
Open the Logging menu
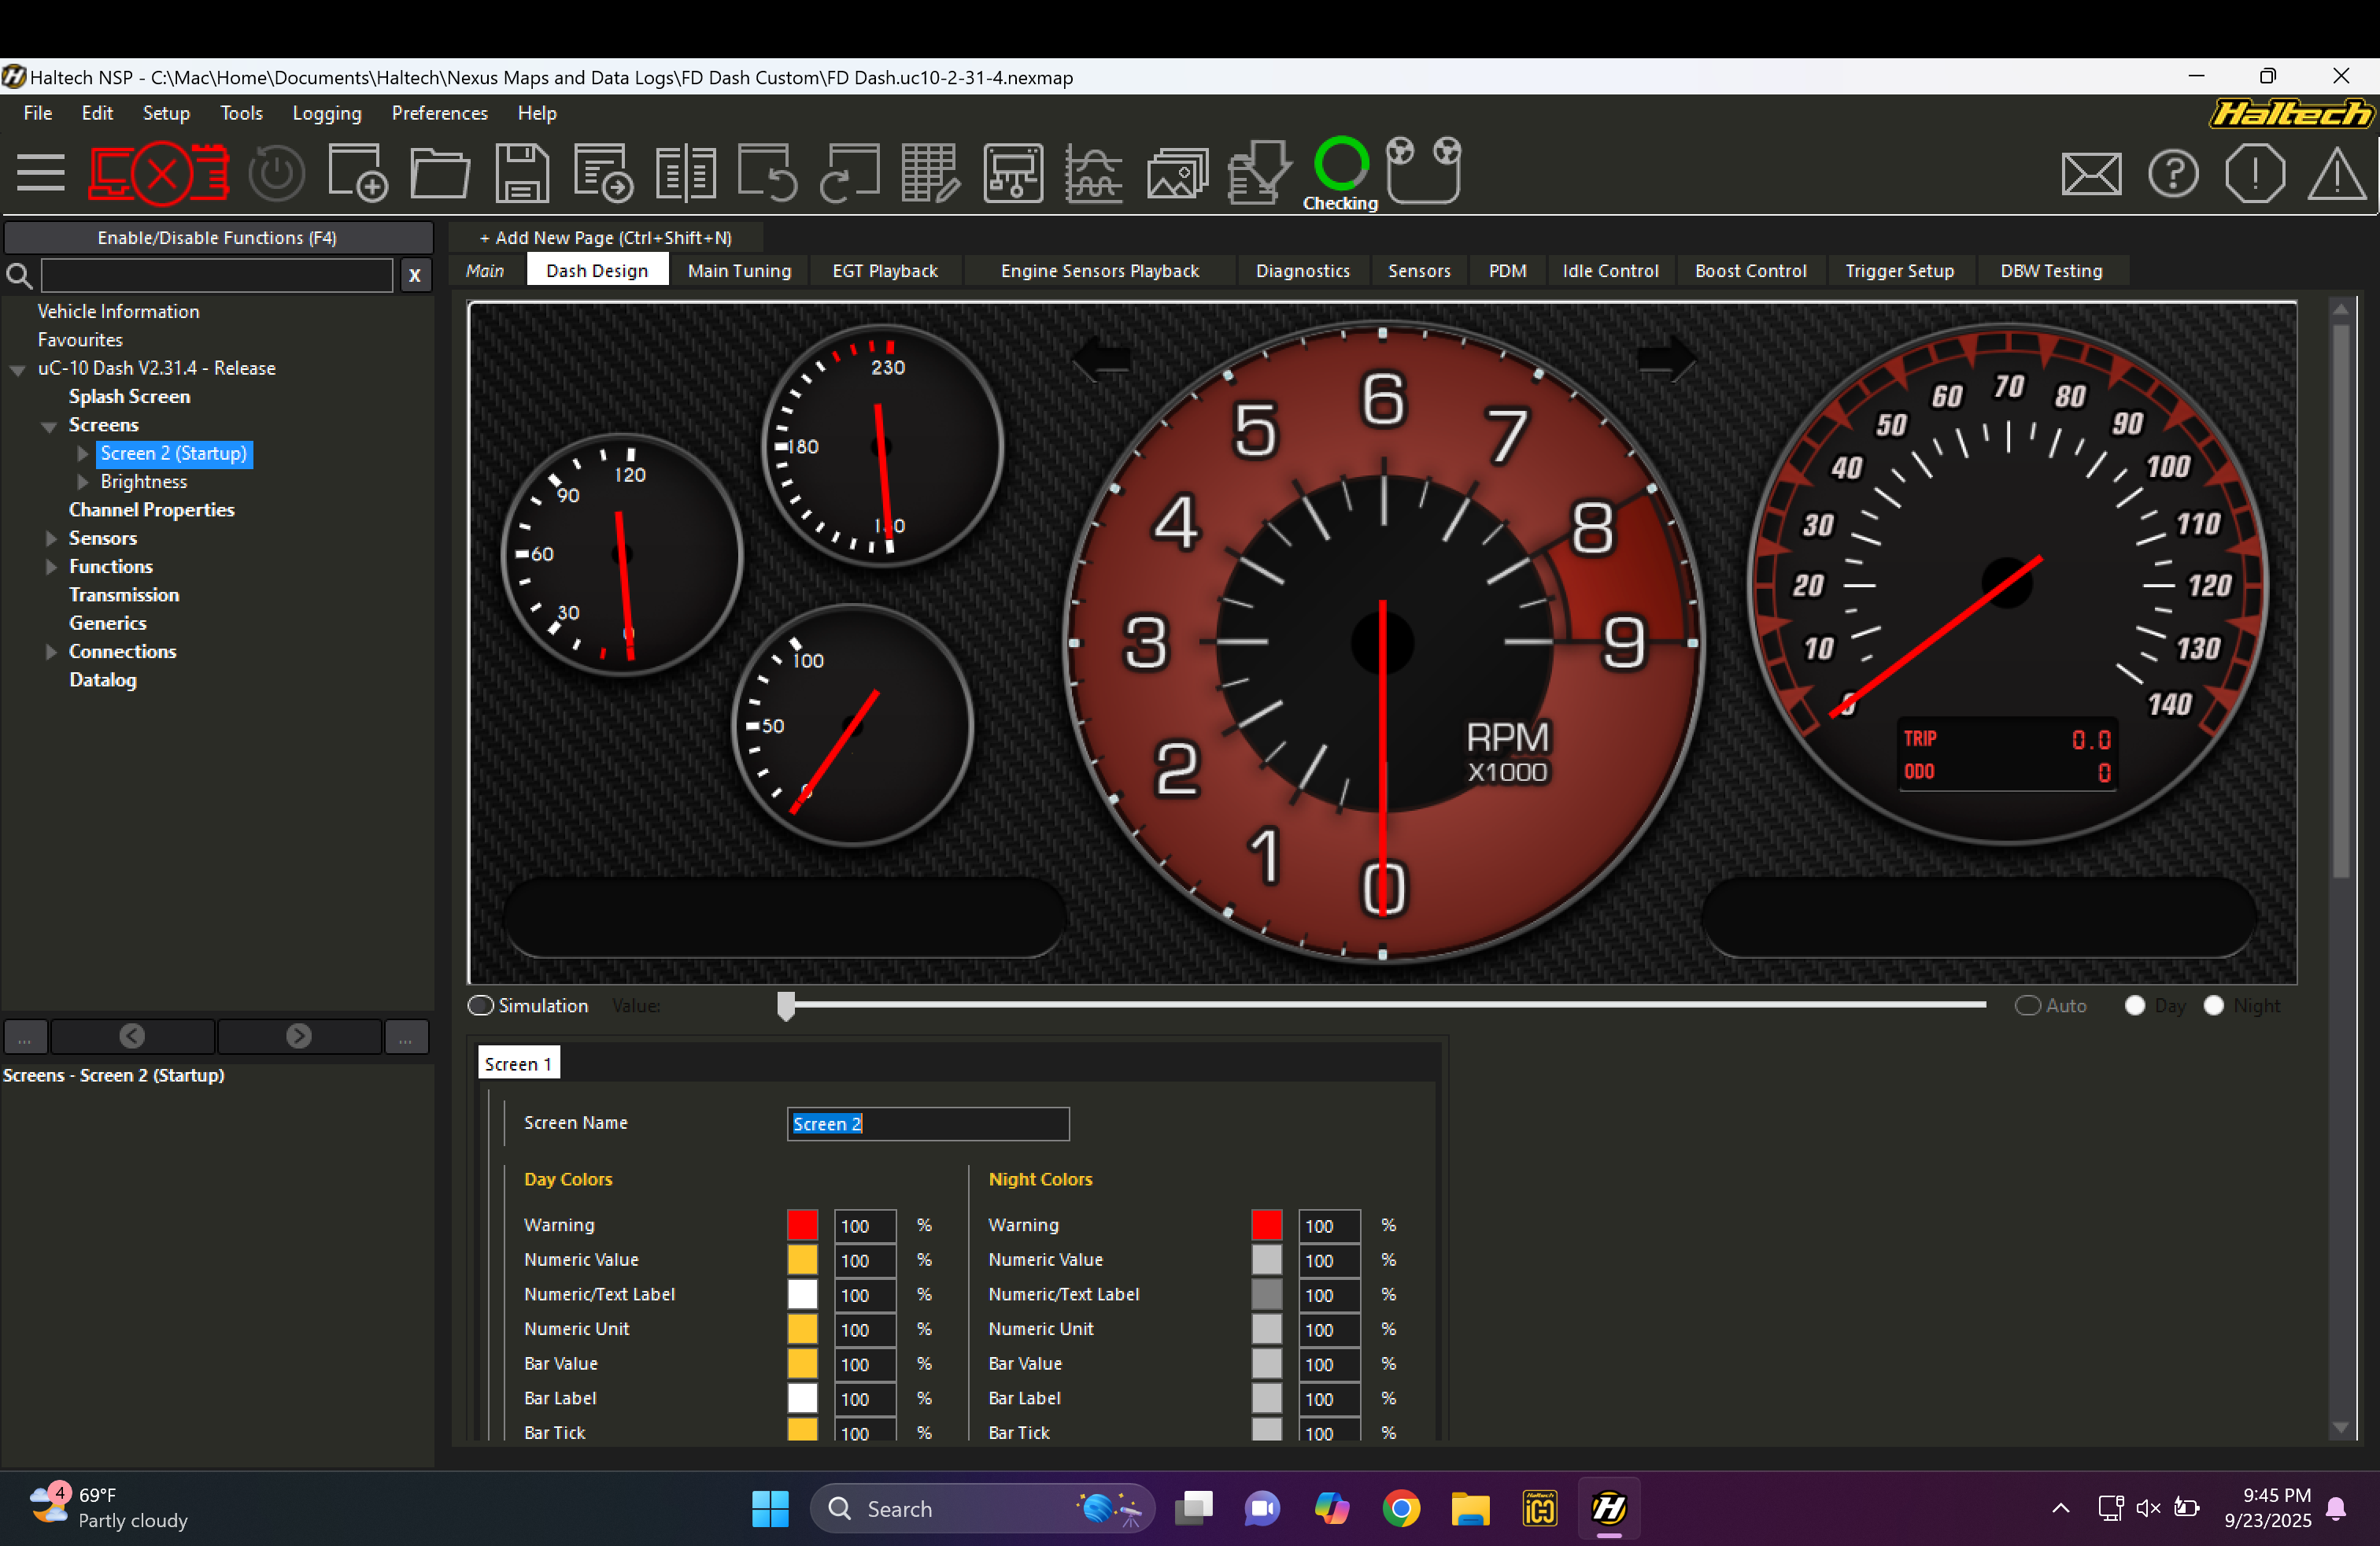coord(326,113)
